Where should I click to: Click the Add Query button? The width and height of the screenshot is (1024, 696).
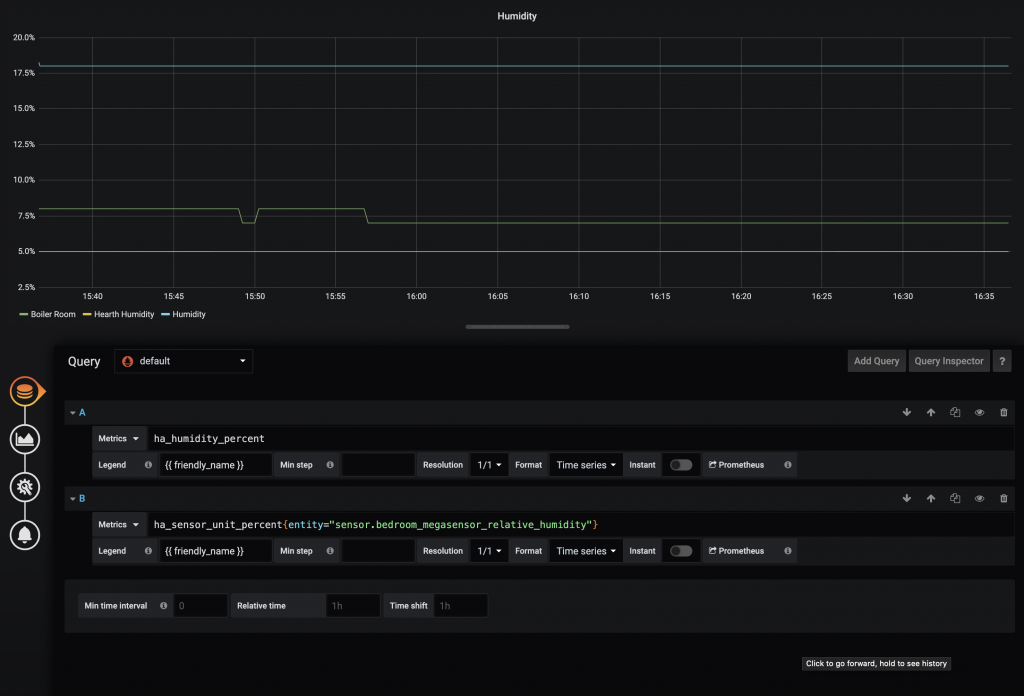(x=876, y=361)
